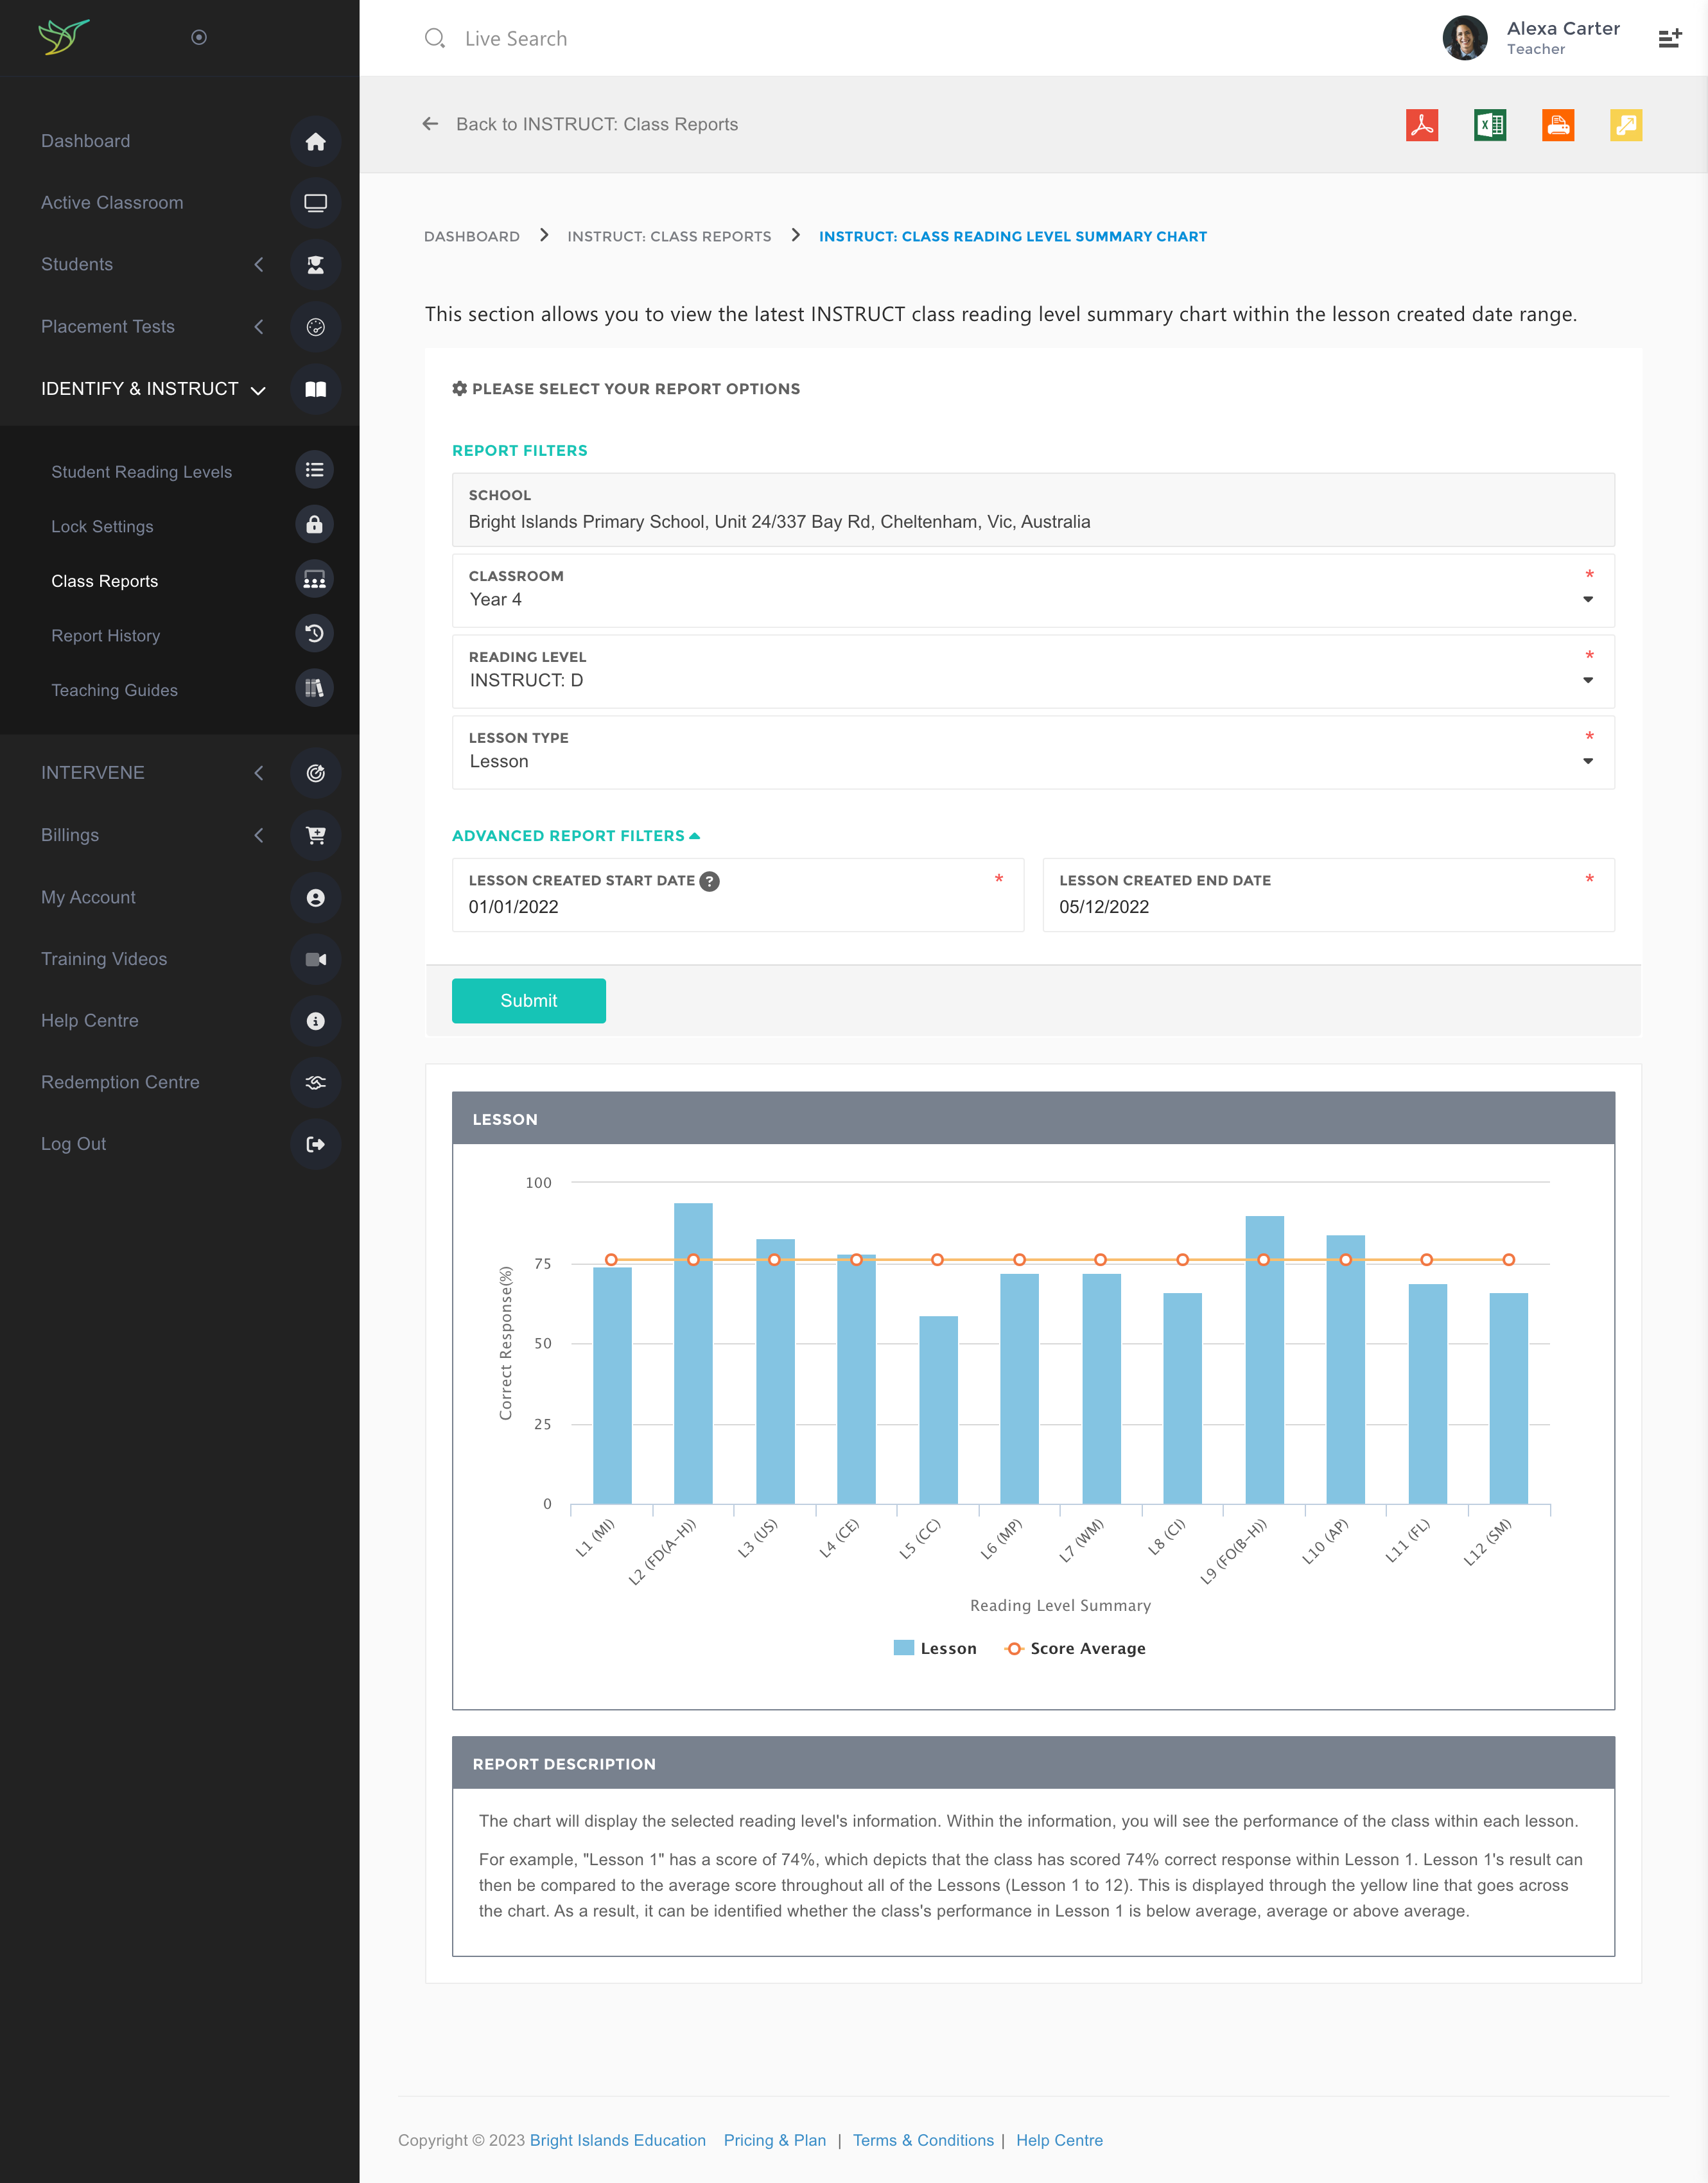Export report to Excel icon
This screenshot has width=1708, height=2183.
(x=1489, y=125)
